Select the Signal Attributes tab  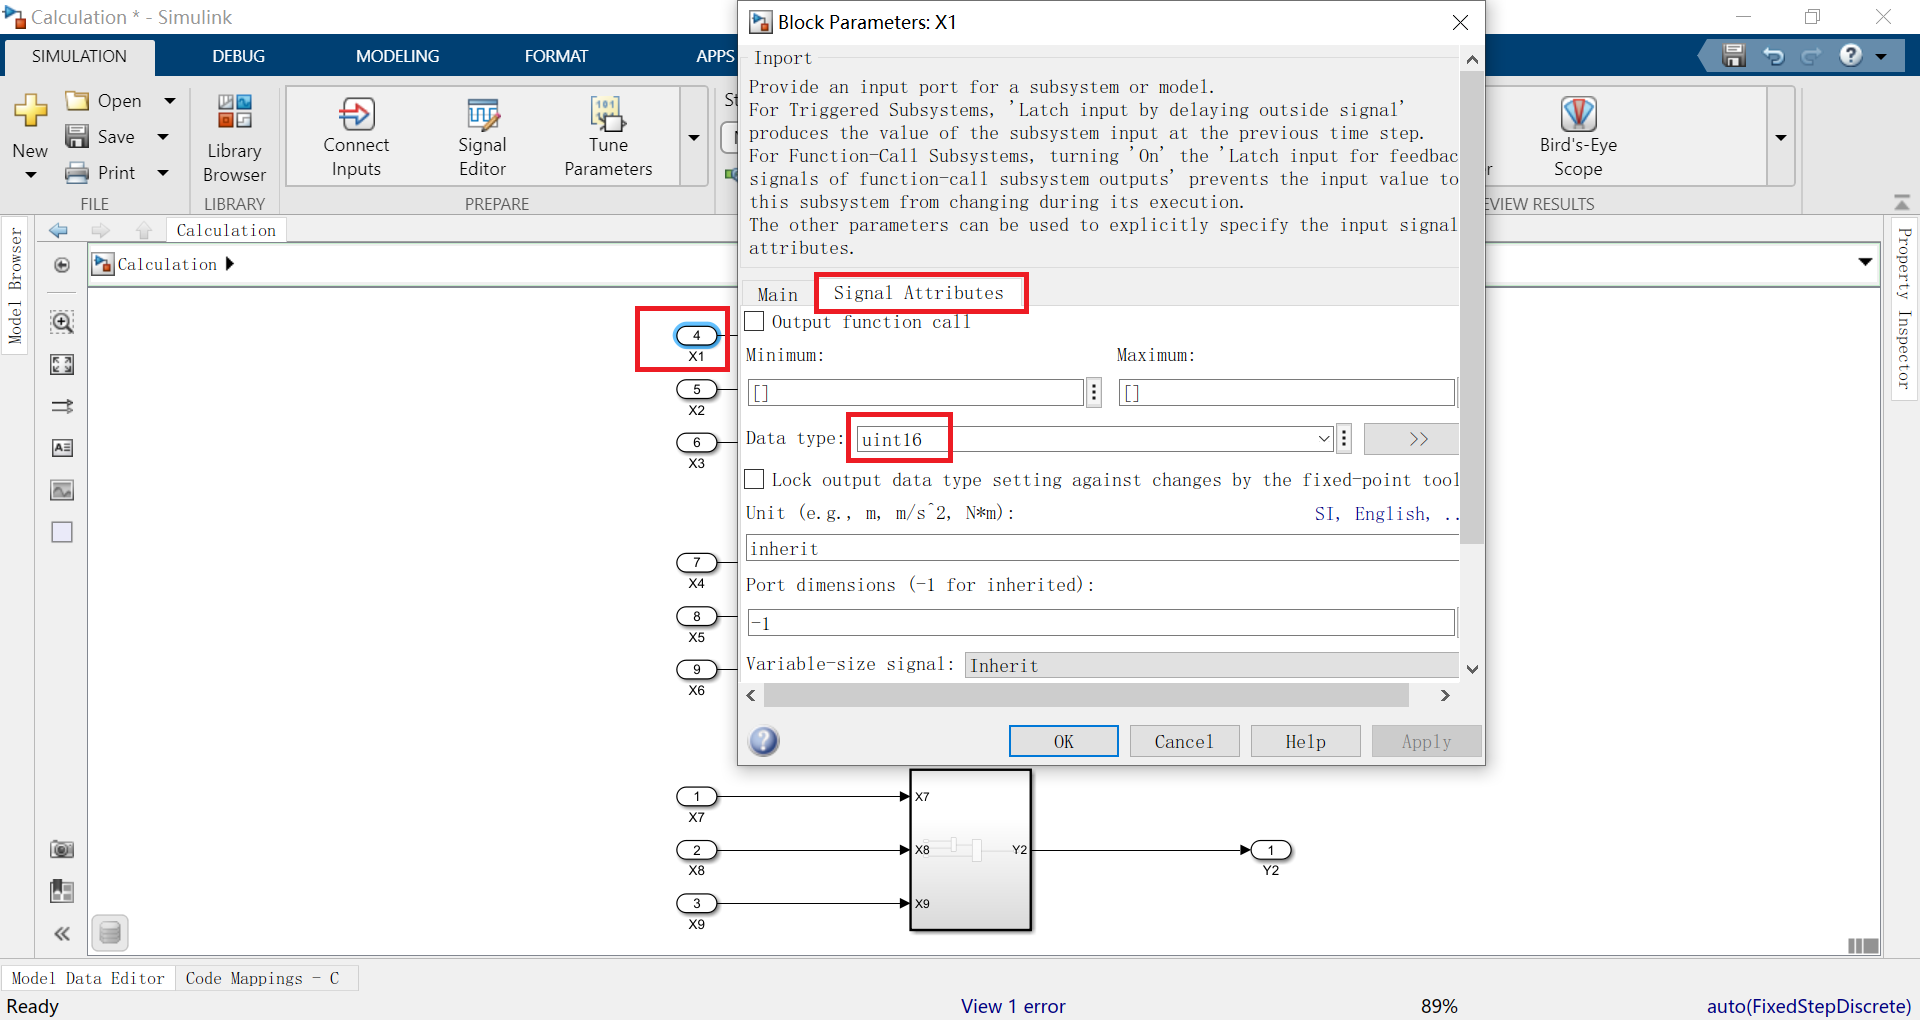coord(918,293)
